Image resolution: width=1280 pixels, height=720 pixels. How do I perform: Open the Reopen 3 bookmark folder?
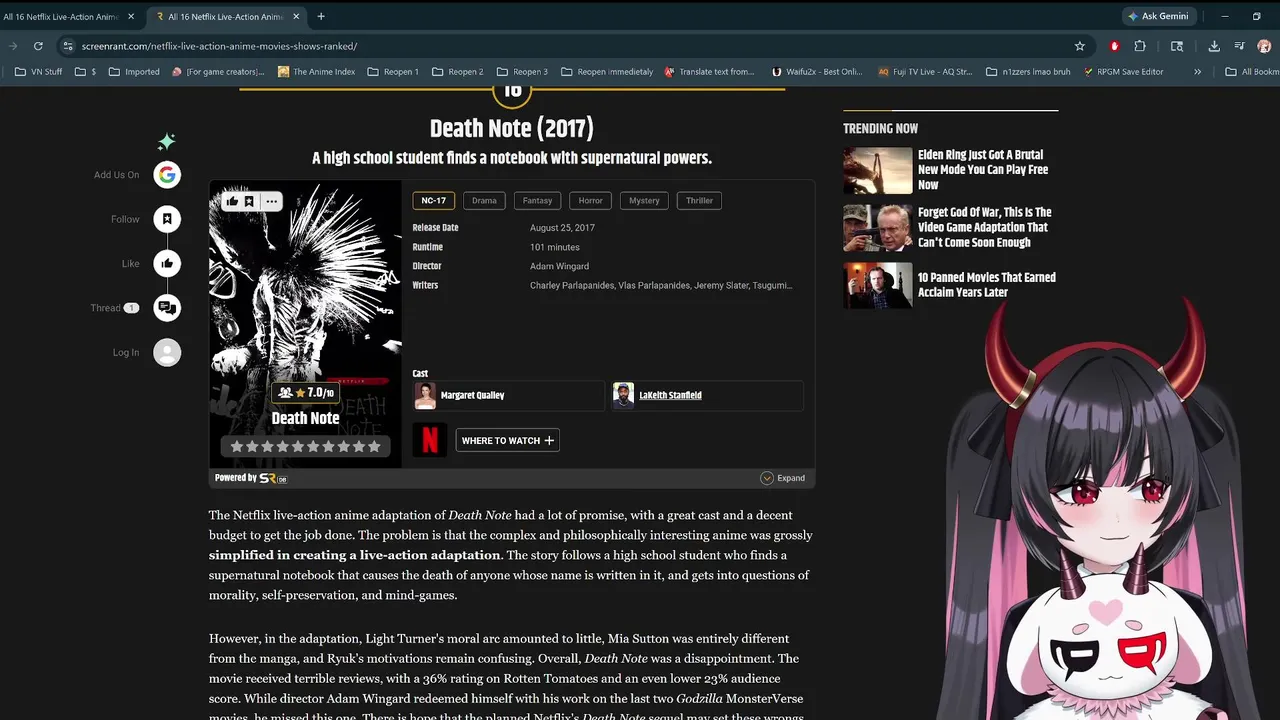click(x=522, y=72)
